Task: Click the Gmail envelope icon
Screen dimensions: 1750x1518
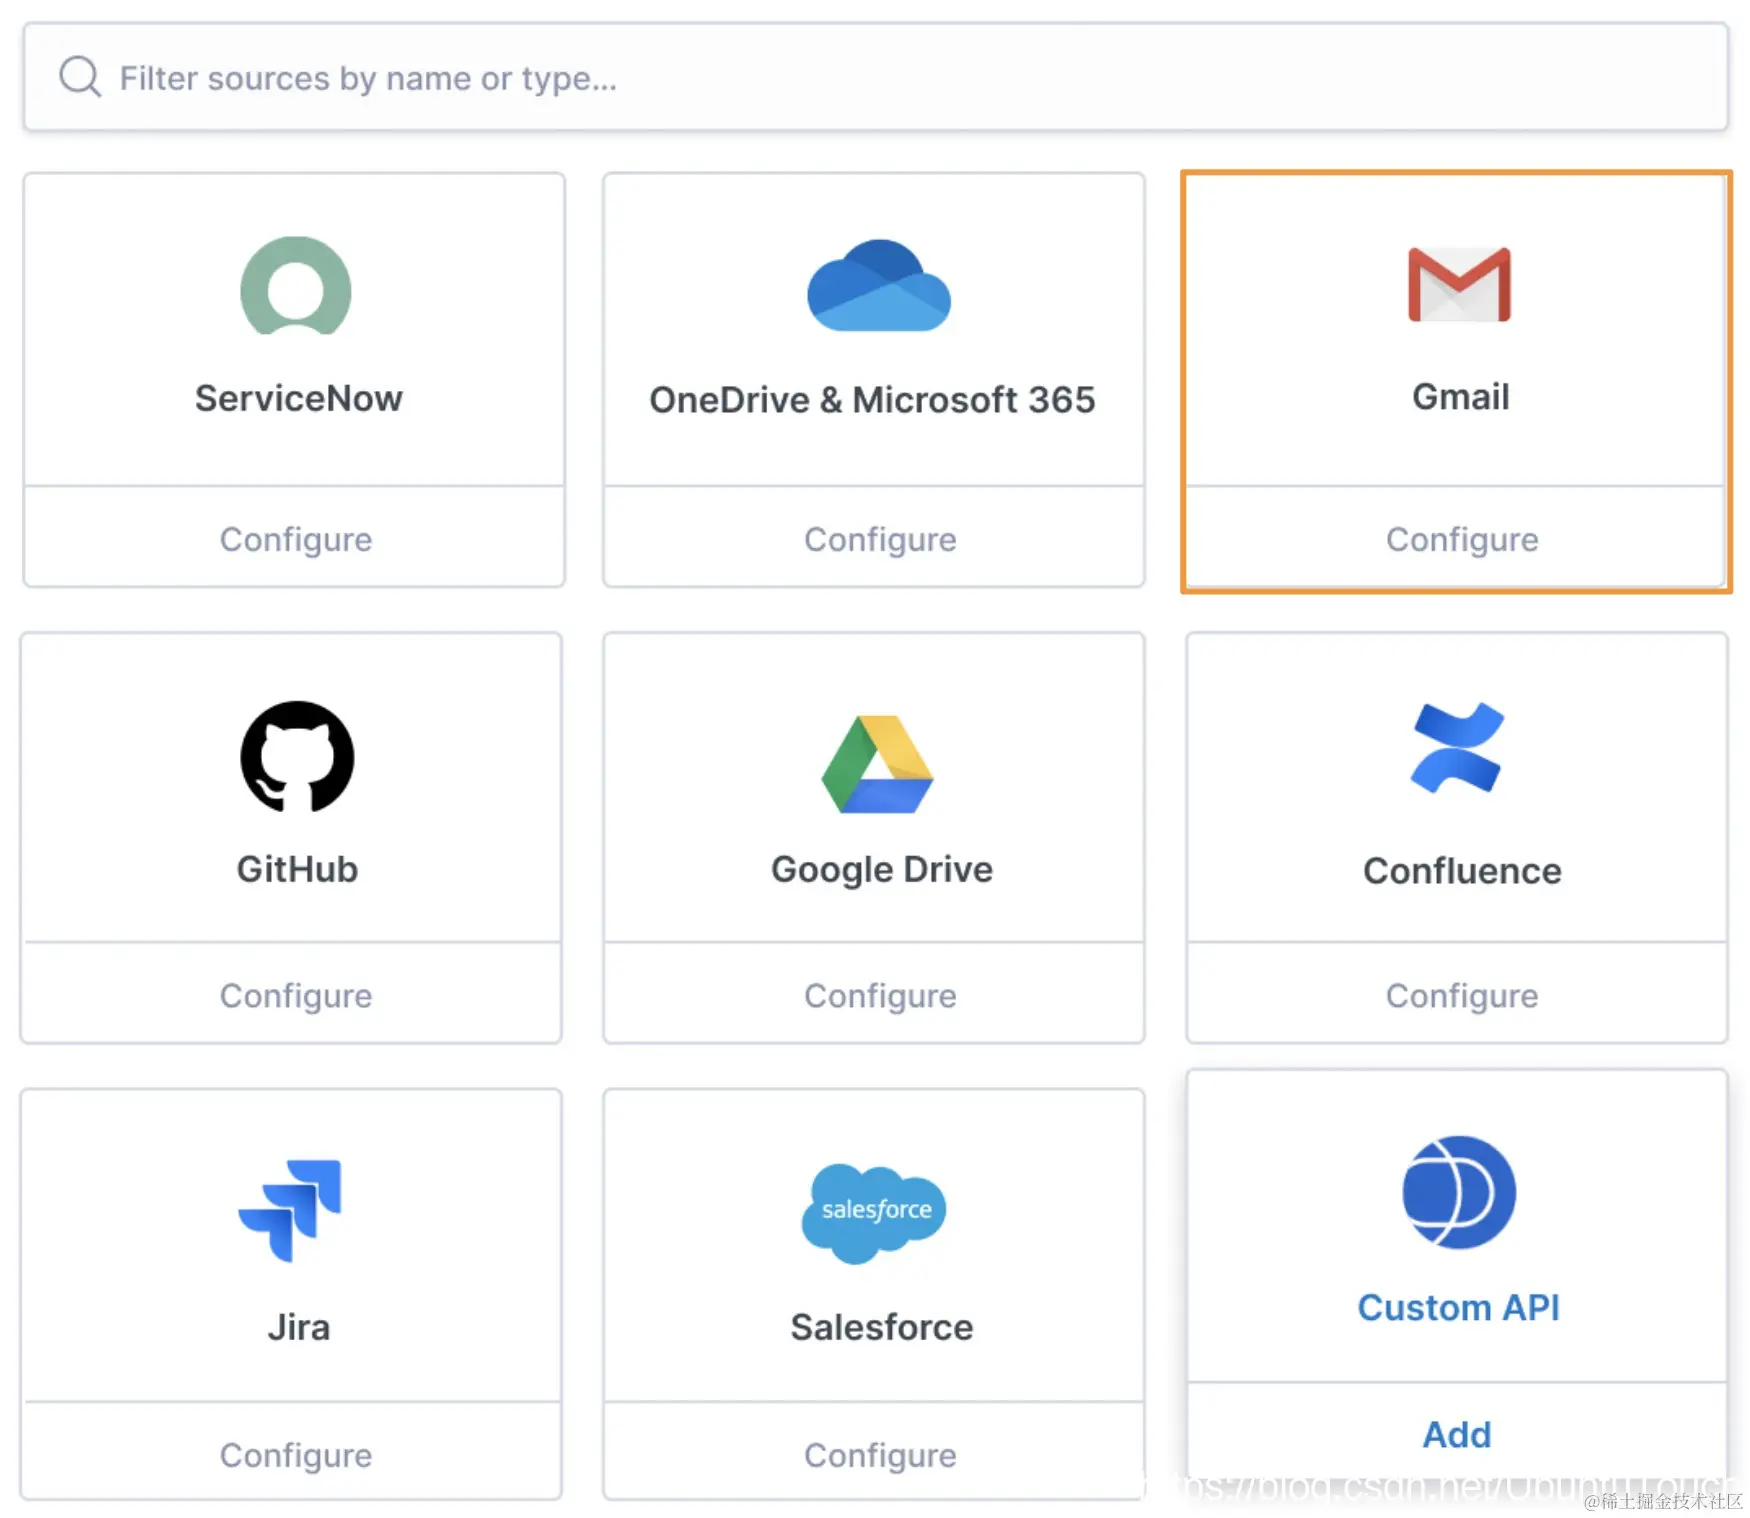Action: pyautogui.click(x=1459, y=285)
